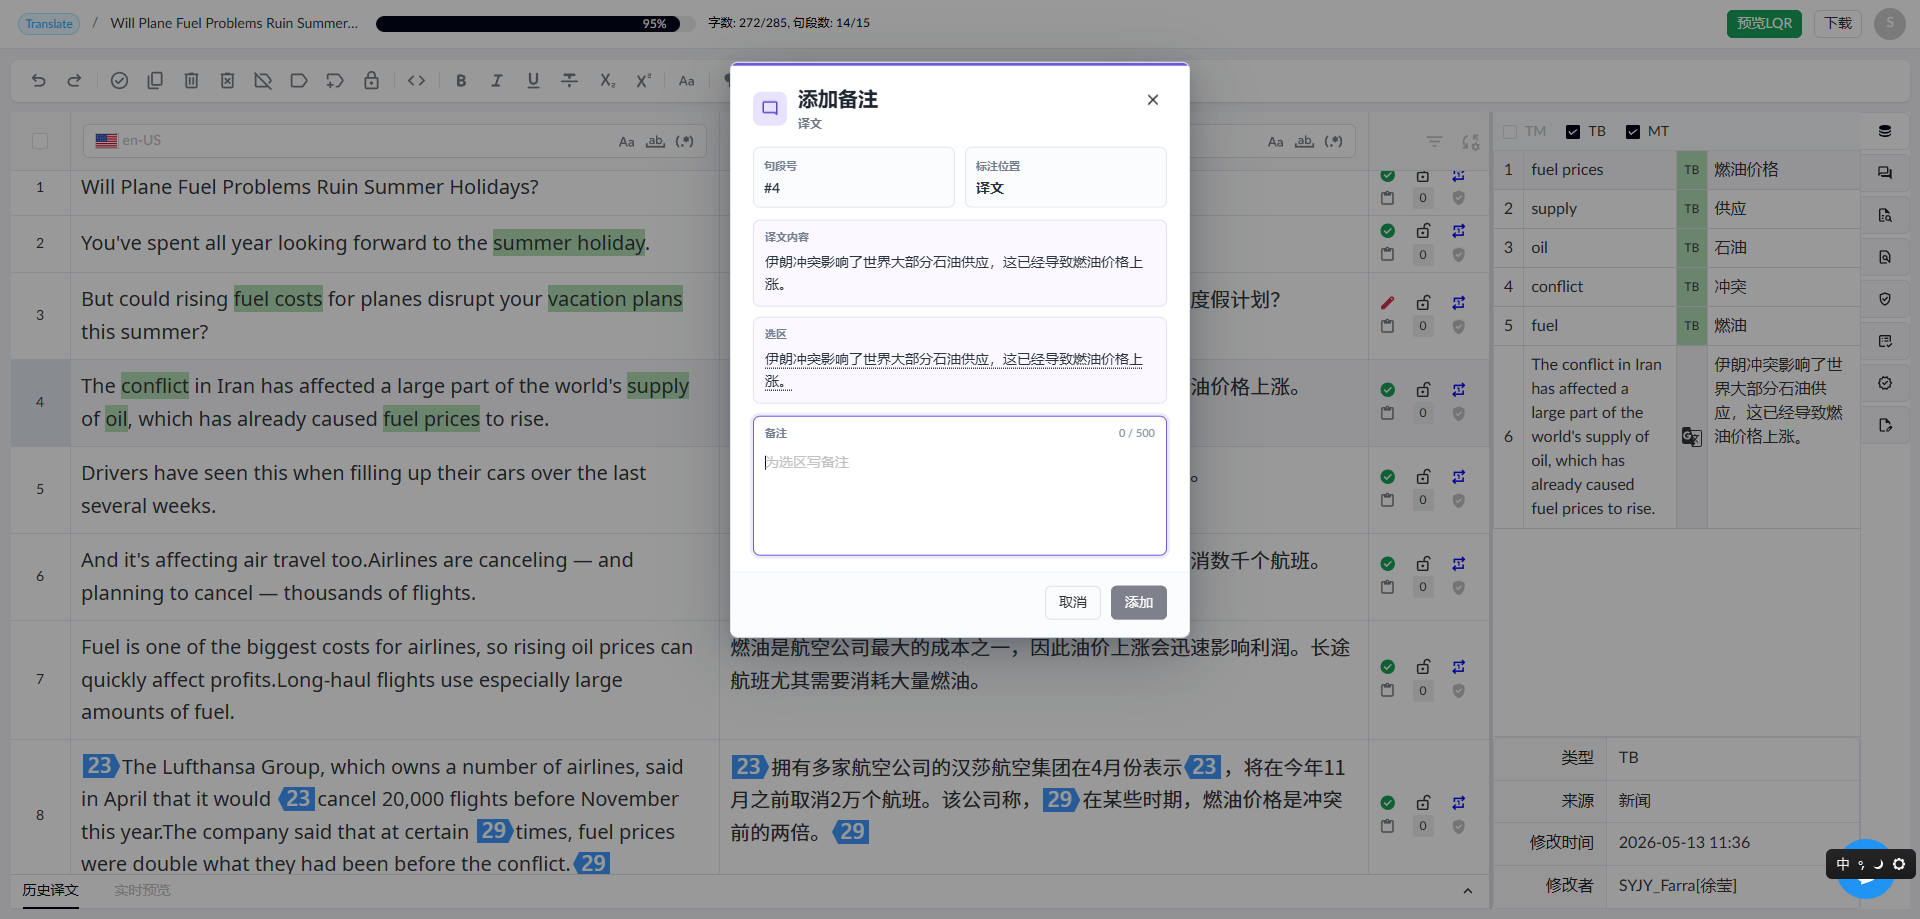This screenshot has width=1920, height=919.
Task: Toggle regex option in target search
Action: tap(1333, 142)
